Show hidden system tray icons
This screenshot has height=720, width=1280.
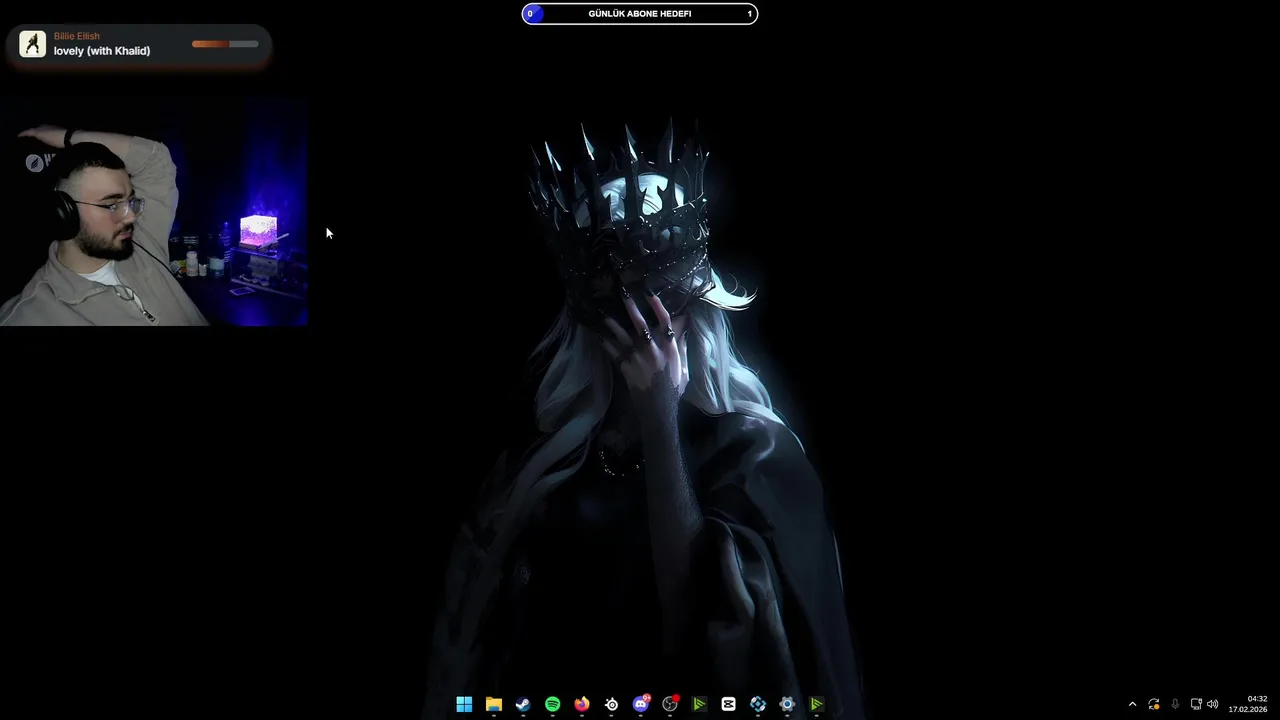1132,704
